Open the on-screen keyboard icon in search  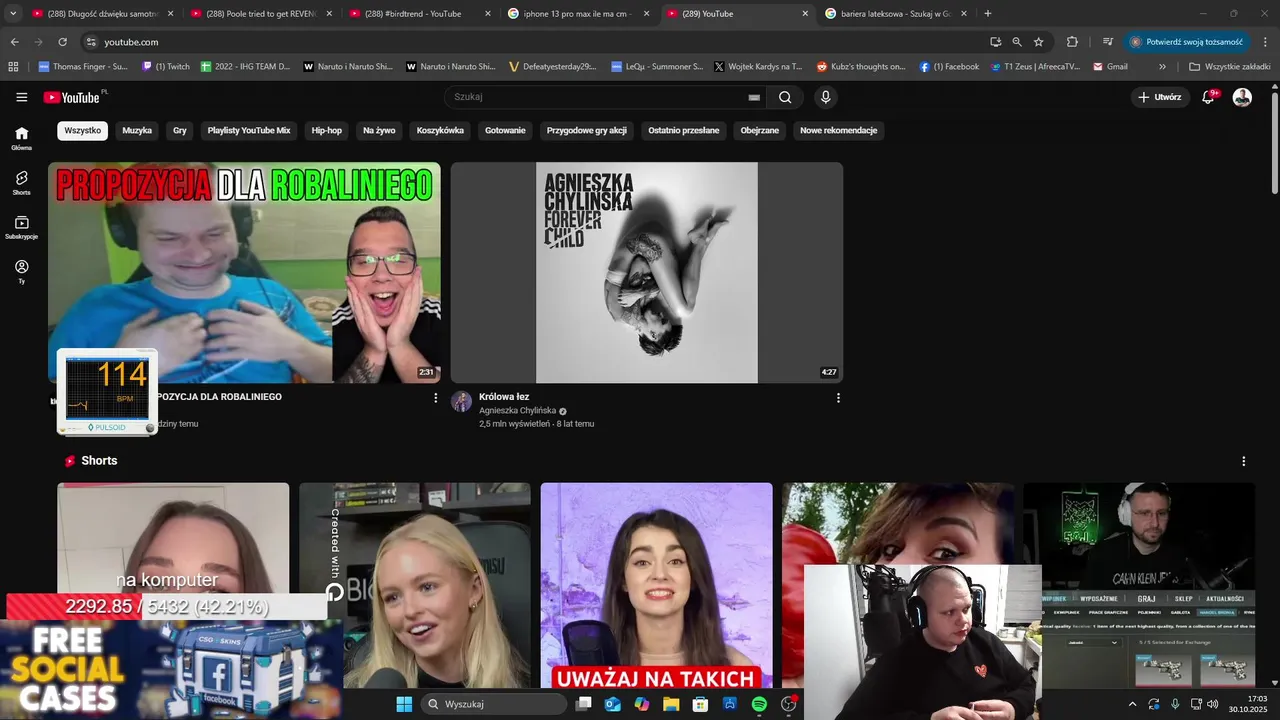click(754, 97)
